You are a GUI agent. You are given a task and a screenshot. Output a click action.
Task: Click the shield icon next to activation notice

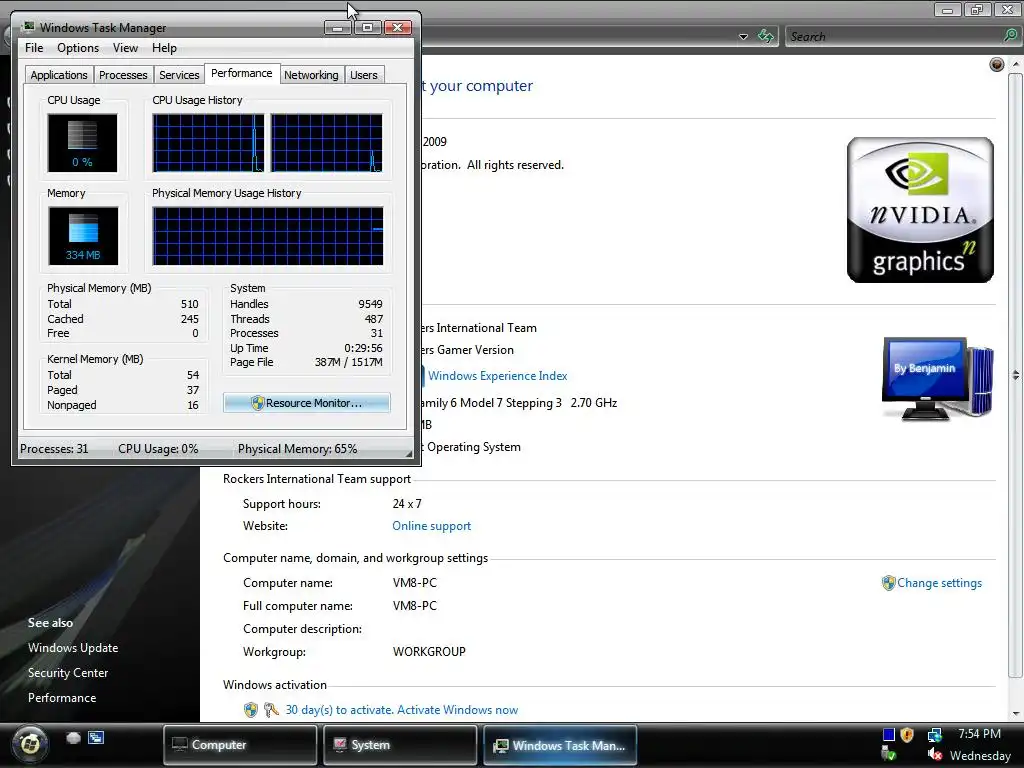(251, 710)
